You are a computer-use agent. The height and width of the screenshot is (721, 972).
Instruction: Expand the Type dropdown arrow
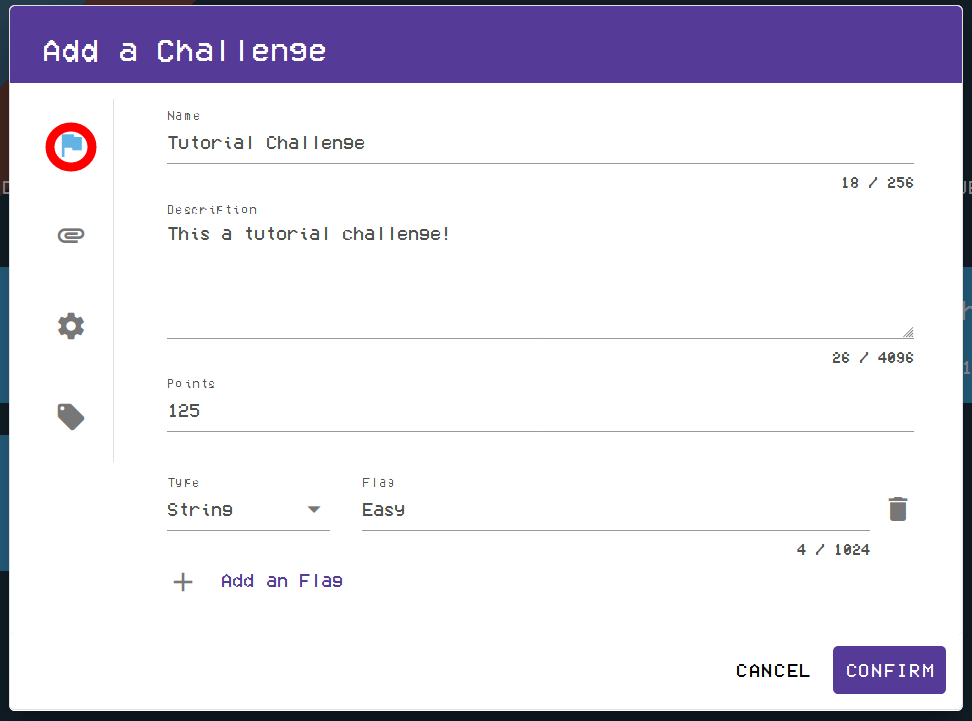click(x=314, y=510)
